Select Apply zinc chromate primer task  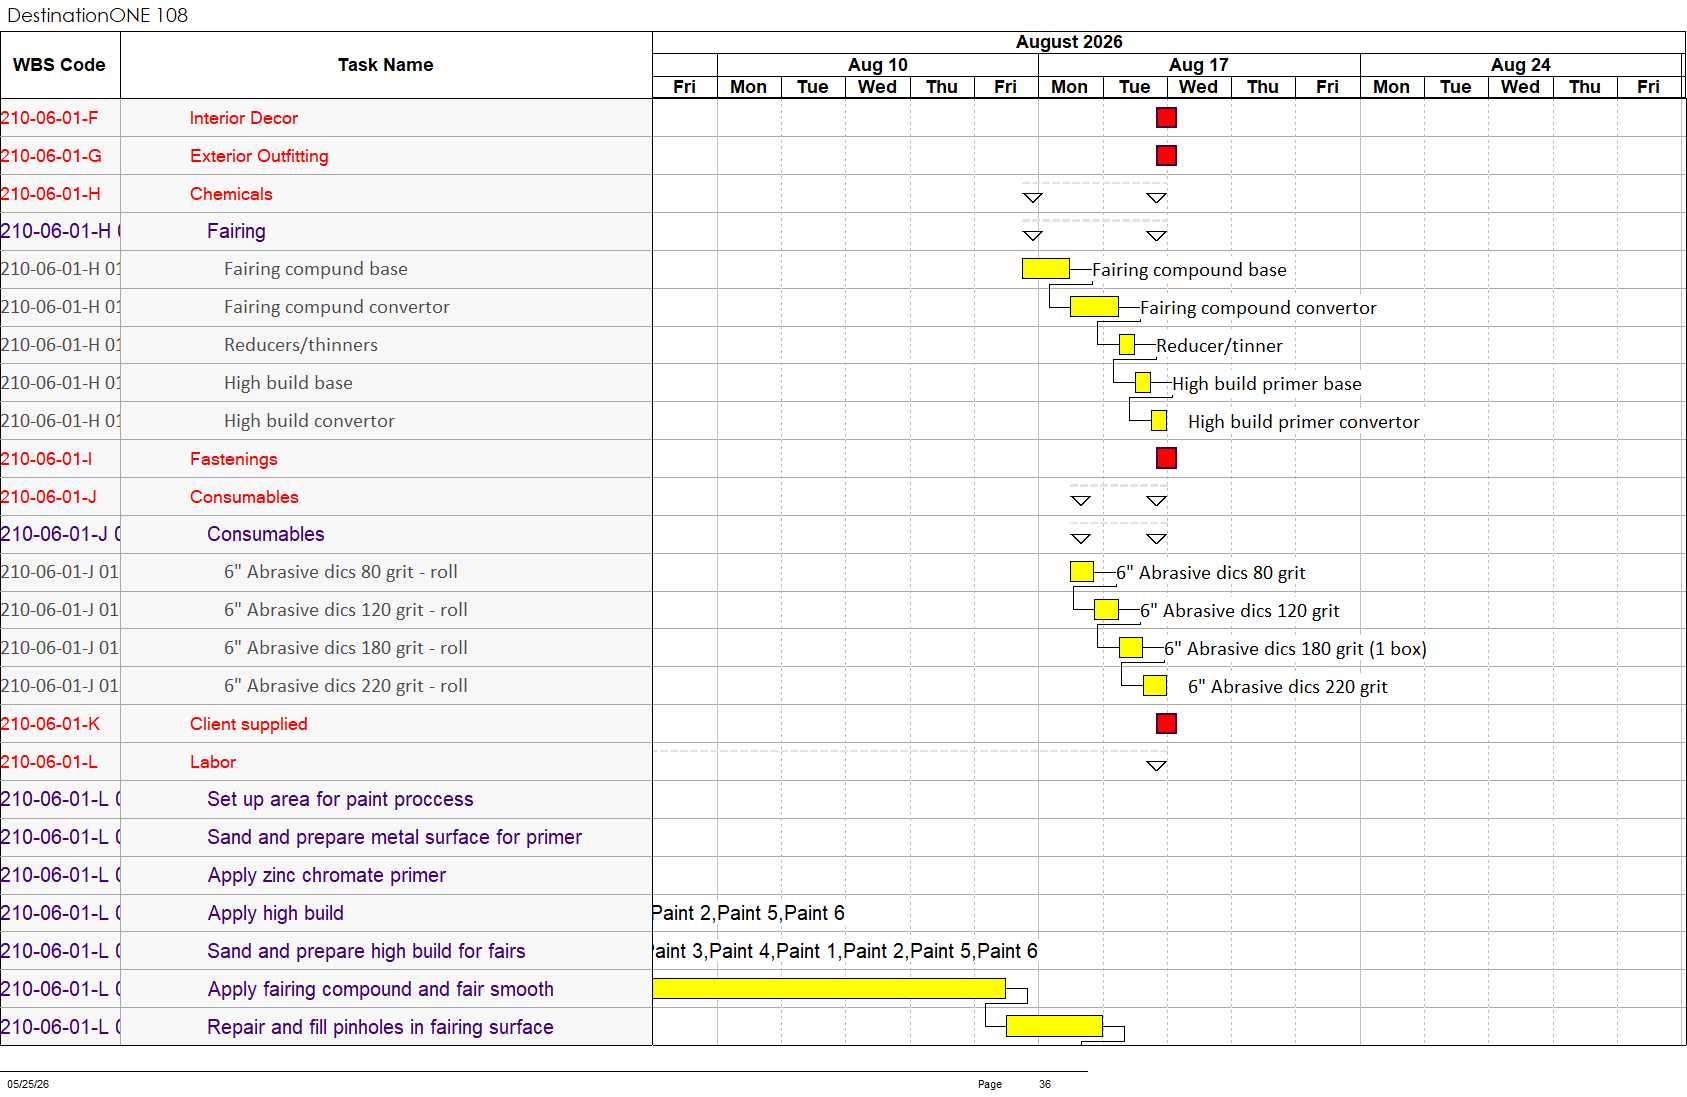pos(327,875)
